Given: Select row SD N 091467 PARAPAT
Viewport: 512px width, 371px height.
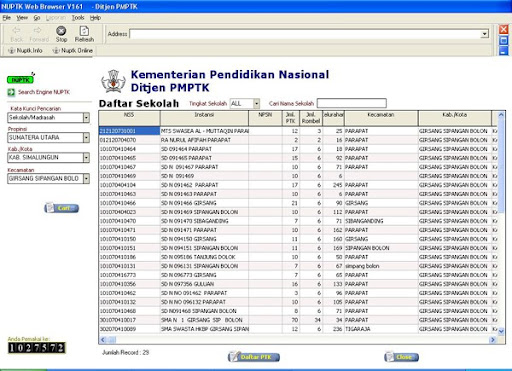Looking at the screenshot, I should (x=298, y=167).
